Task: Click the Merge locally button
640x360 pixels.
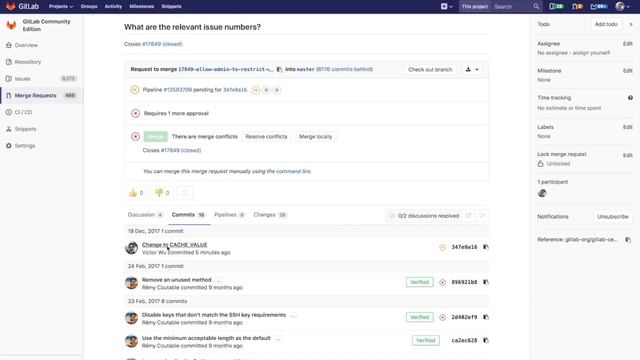Action: coord(316,137)
